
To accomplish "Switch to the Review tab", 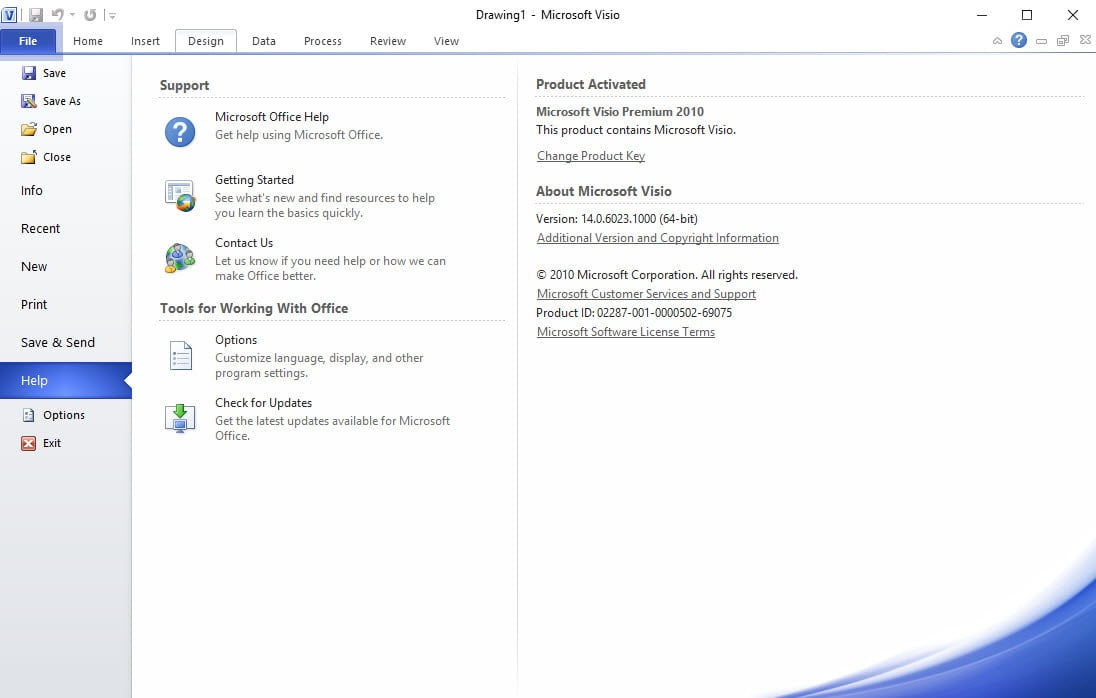I will (388, 41).
